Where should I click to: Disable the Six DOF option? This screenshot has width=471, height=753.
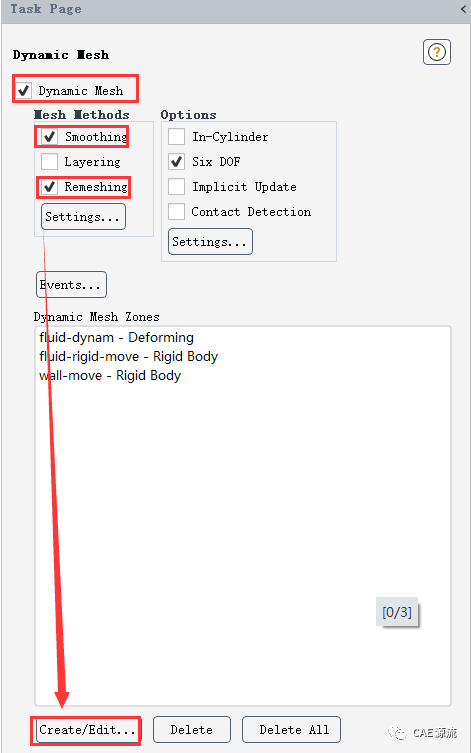(176, 162)
